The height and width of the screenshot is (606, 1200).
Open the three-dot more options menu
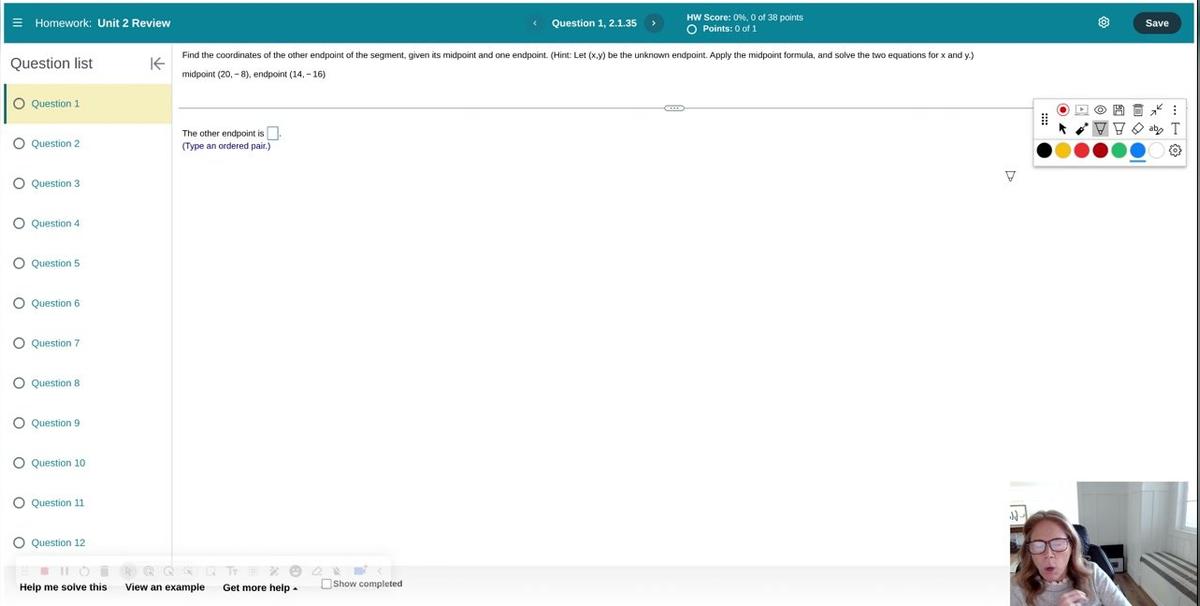coord(1175,110)
